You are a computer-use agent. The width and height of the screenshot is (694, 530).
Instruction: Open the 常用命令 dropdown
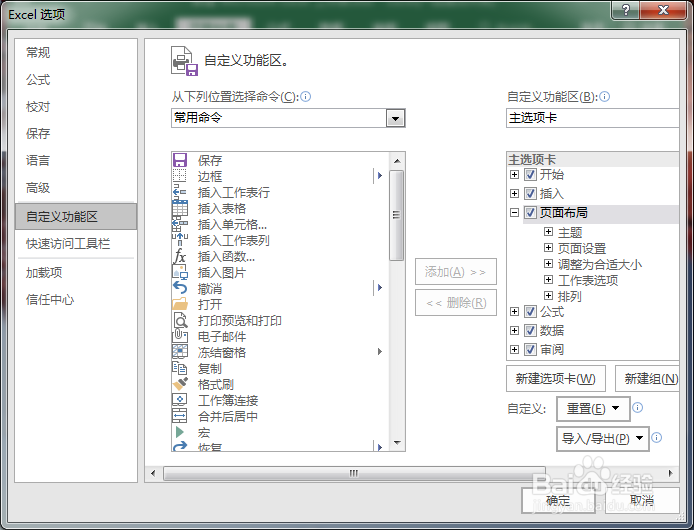[x=395, y=118]
